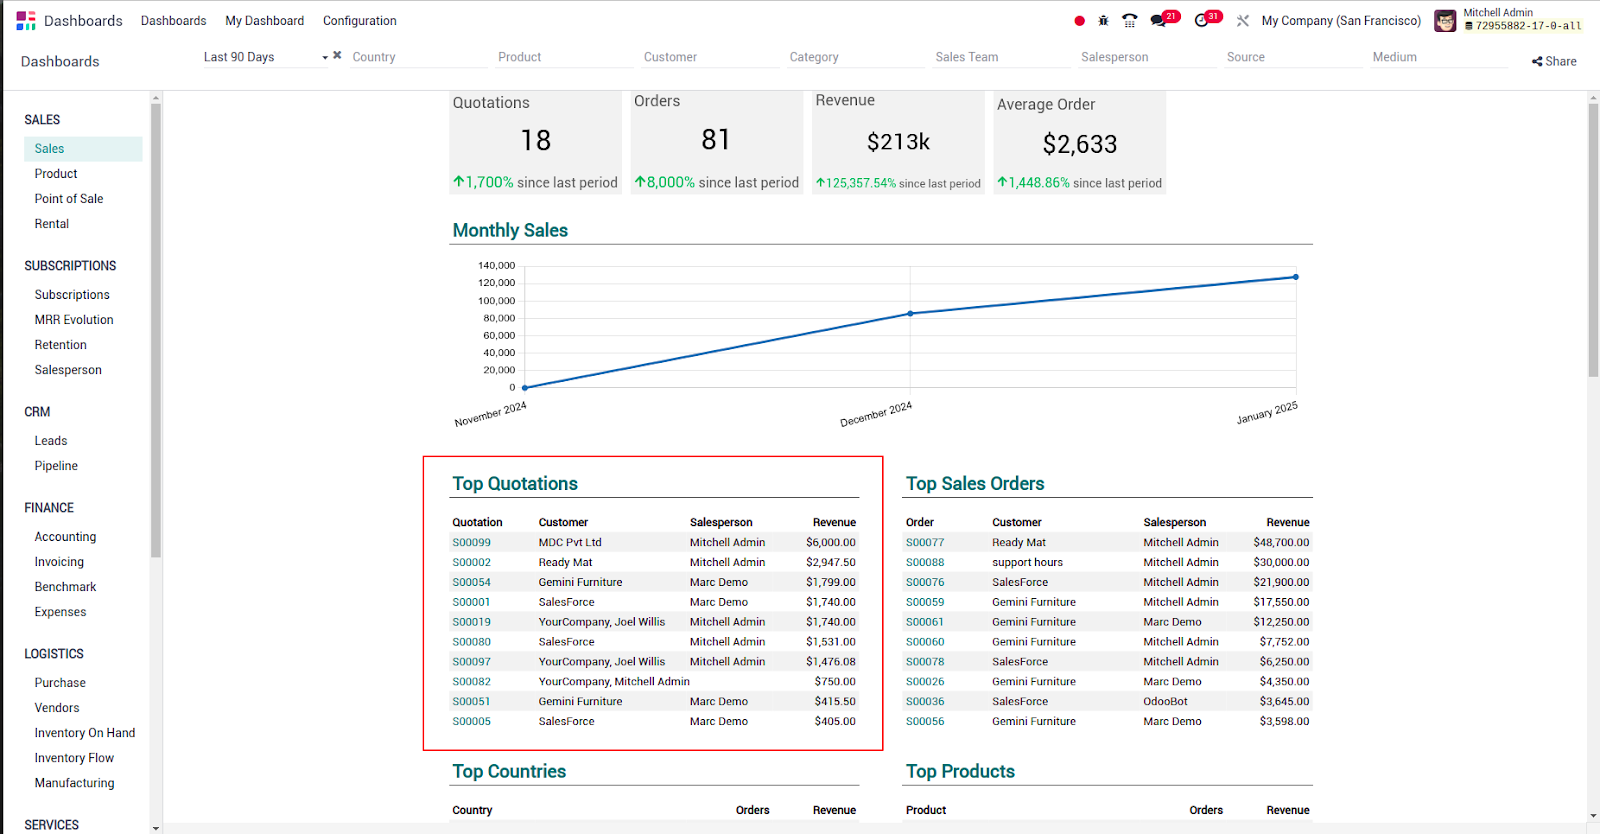Screen dimensions: 1600x834
Task: Open the bug debug tools icon
Action: click(1104, 21)
